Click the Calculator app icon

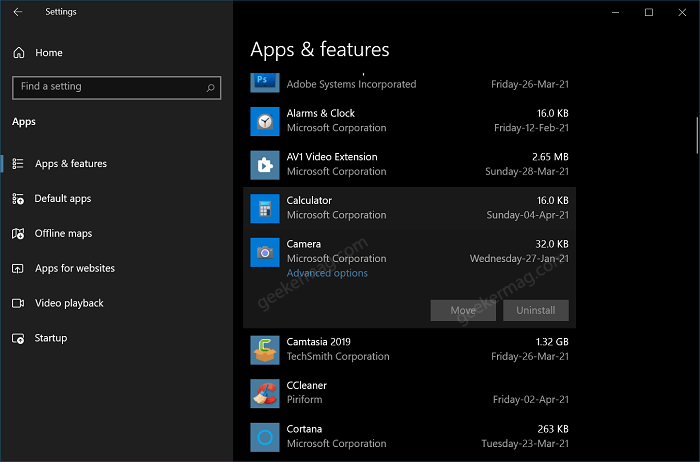tap(265, 208)
